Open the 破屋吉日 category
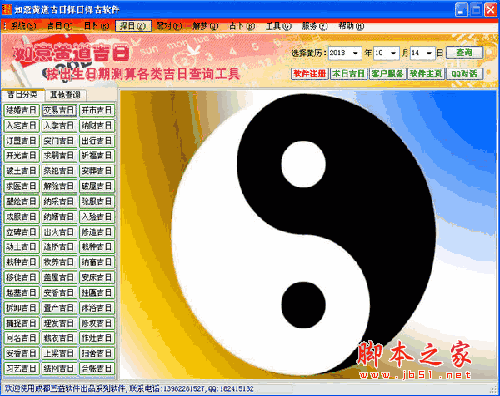Screen dimensions: 500x396 point(97,186)
